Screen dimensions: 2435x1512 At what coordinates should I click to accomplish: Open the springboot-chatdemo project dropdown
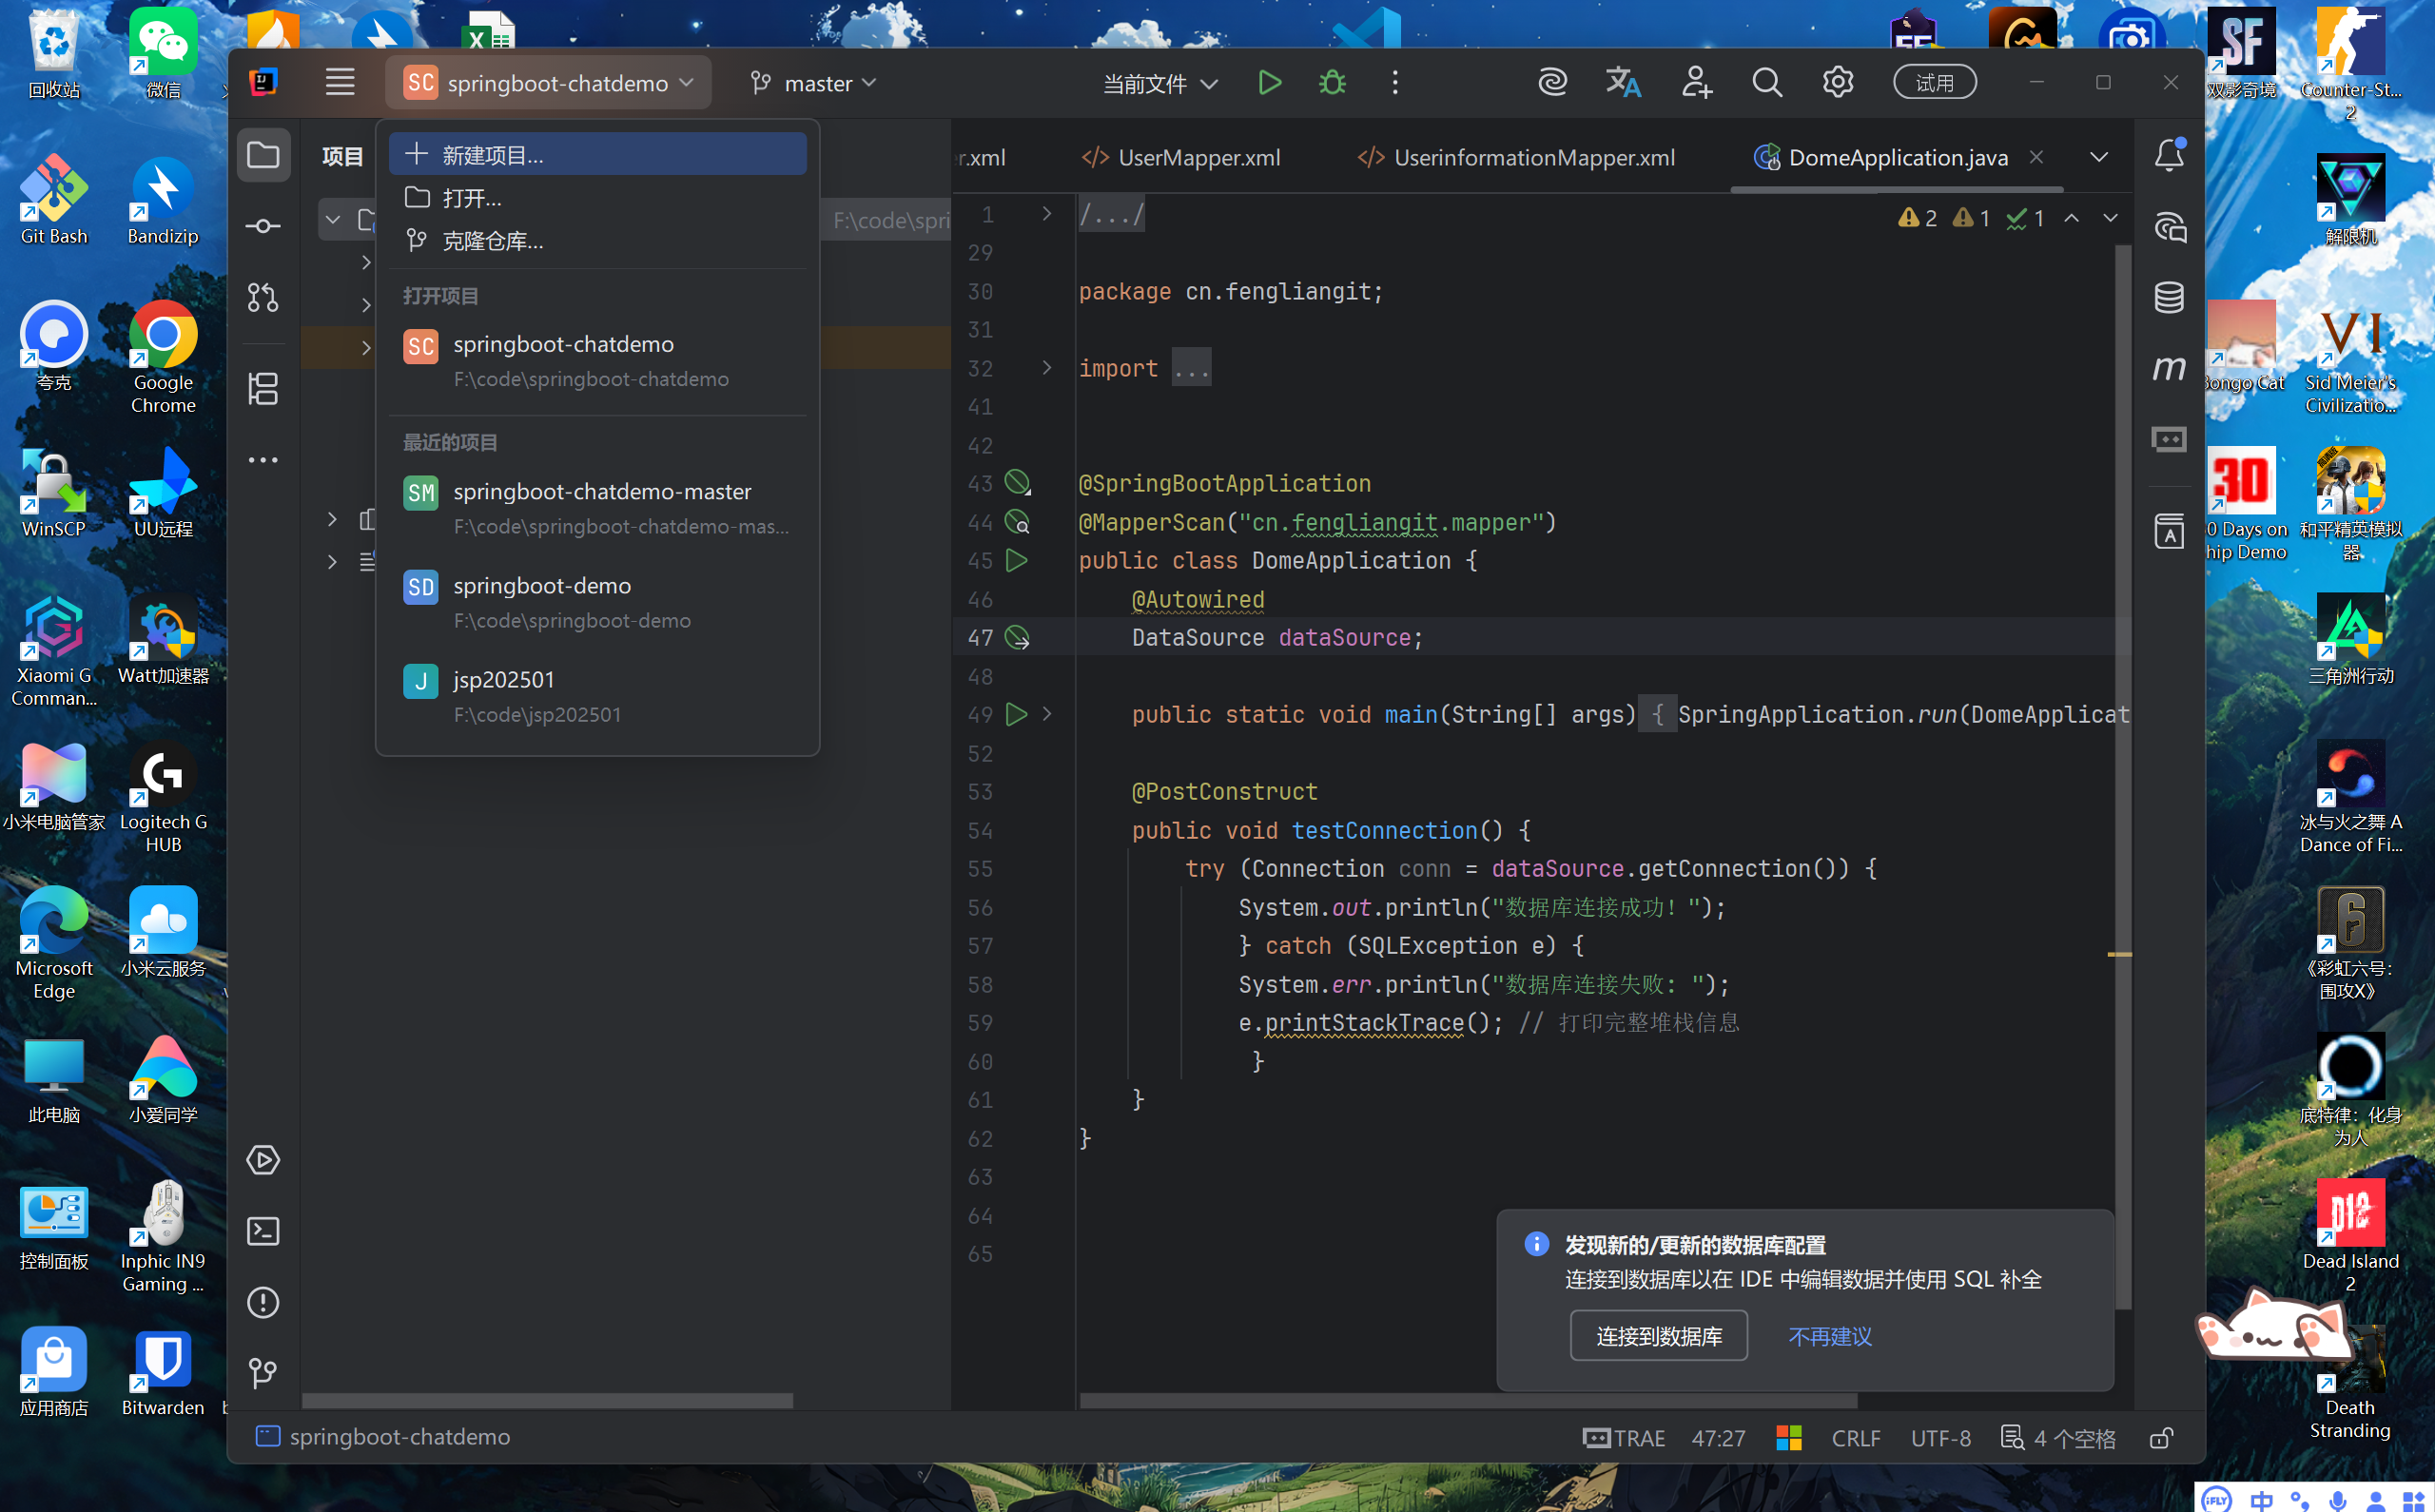tap(548, 83)
